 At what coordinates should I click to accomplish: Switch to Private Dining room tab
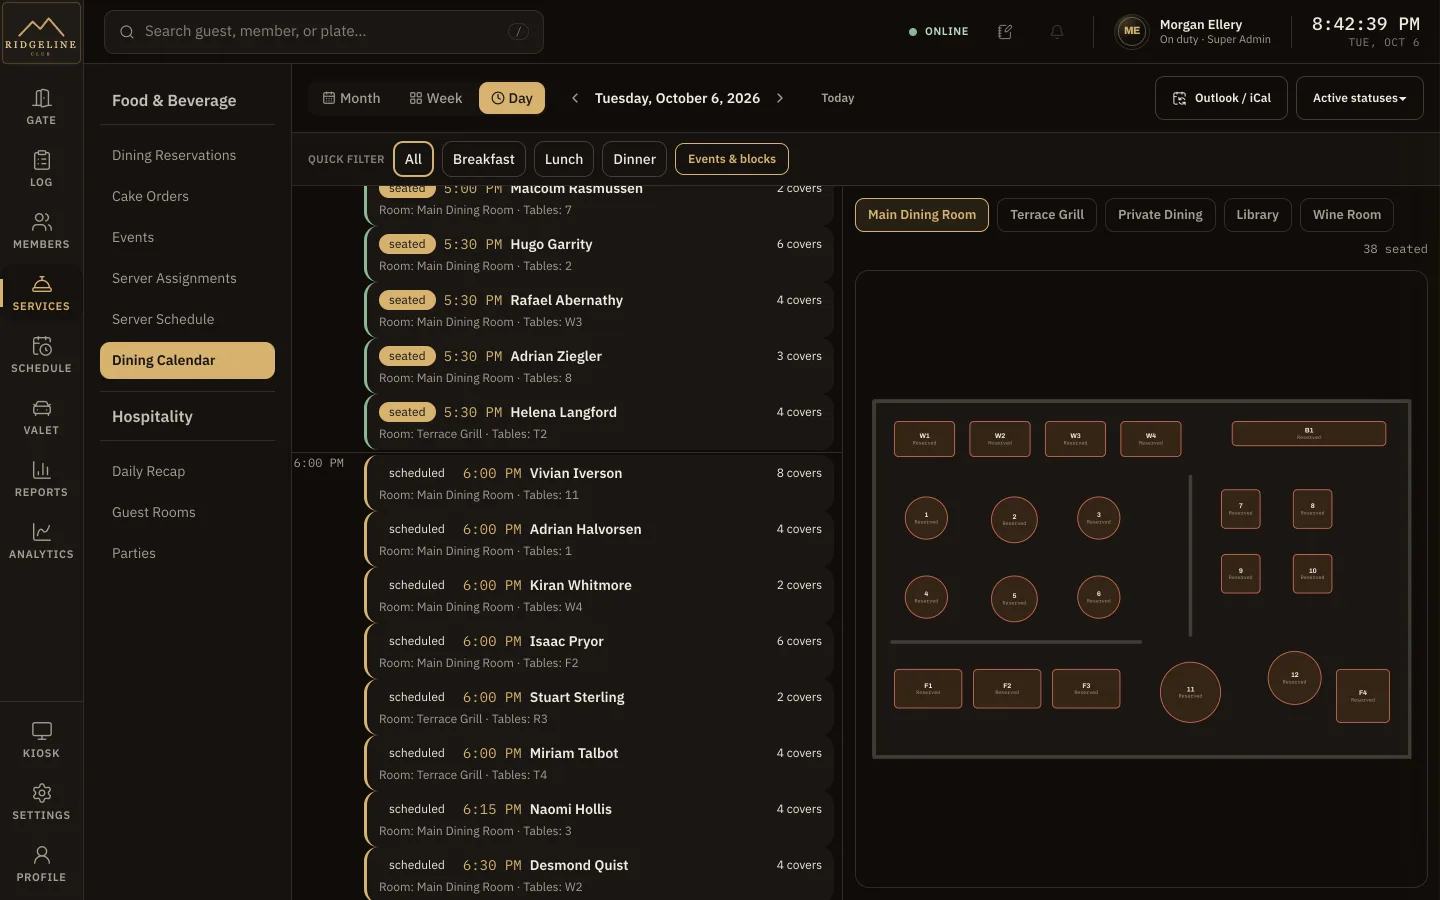1160,215
